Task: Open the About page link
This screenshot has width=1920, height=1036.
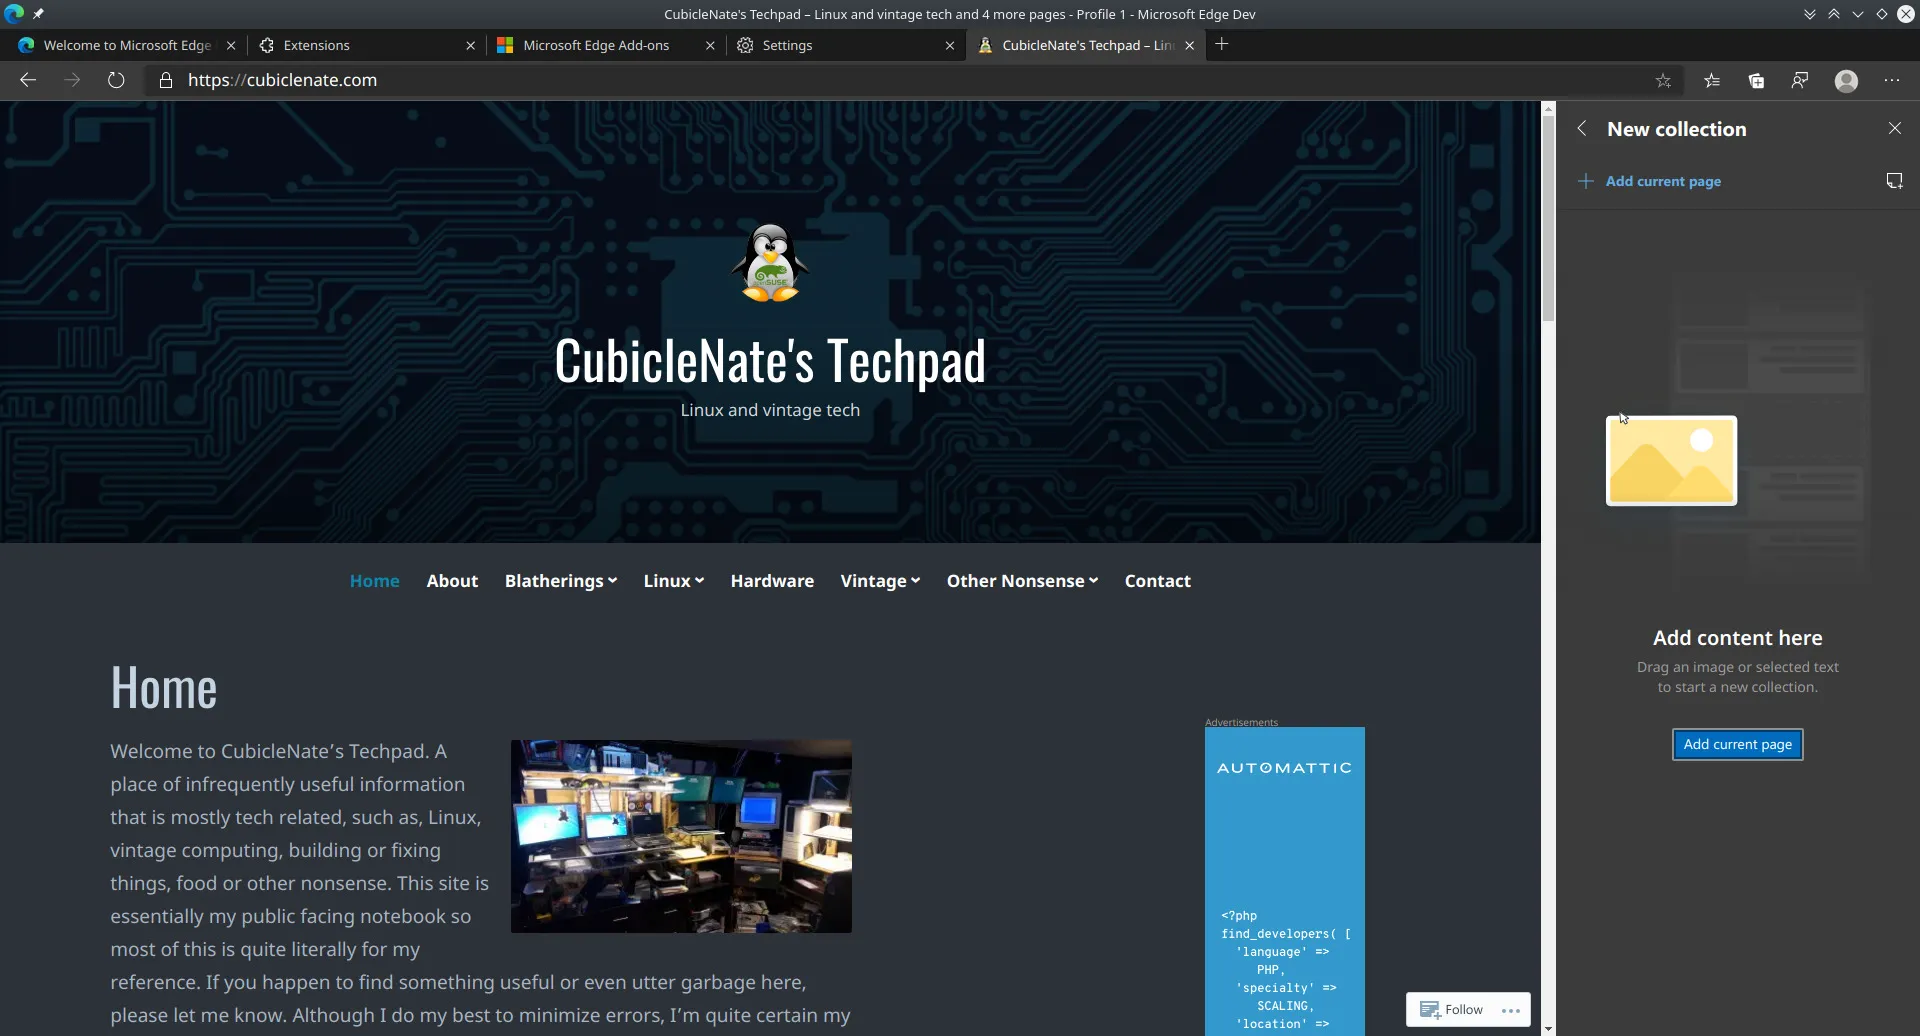Action: pos(452,581)
